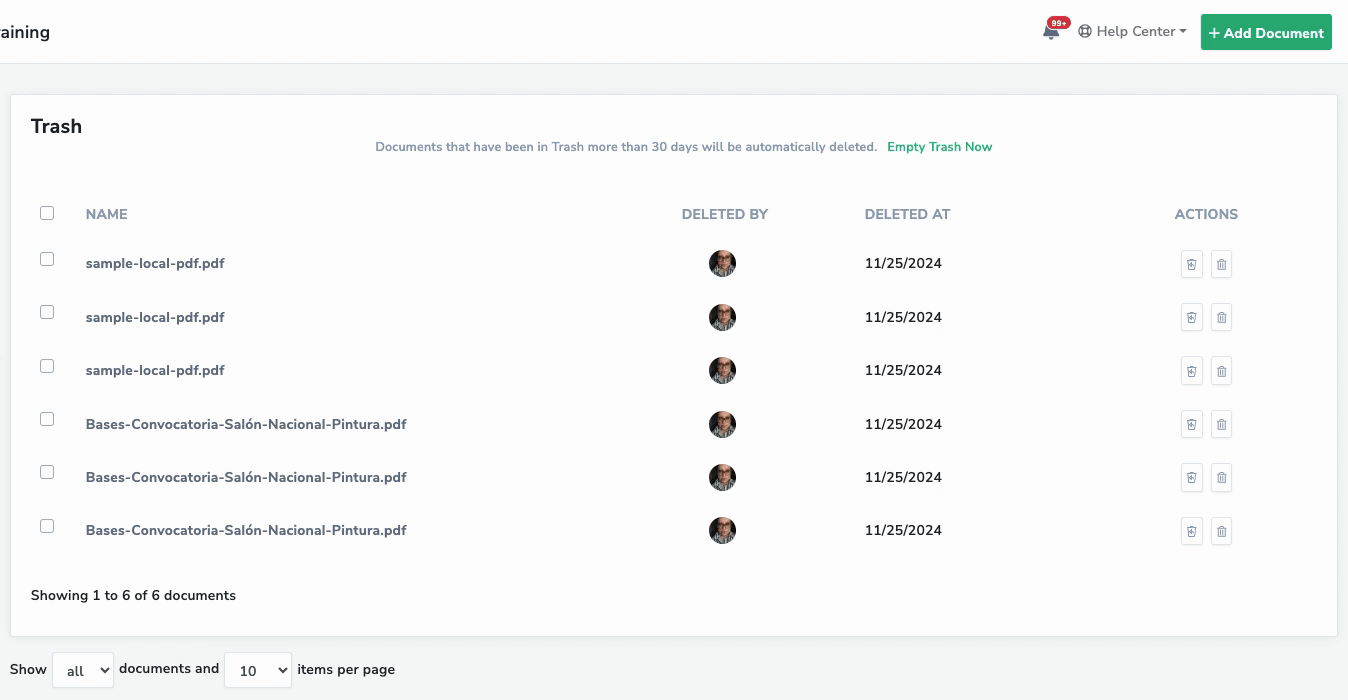1348x700 pixels.
Task: Open notifications bell with 99+ badge
Action: tap(1051, 32)
